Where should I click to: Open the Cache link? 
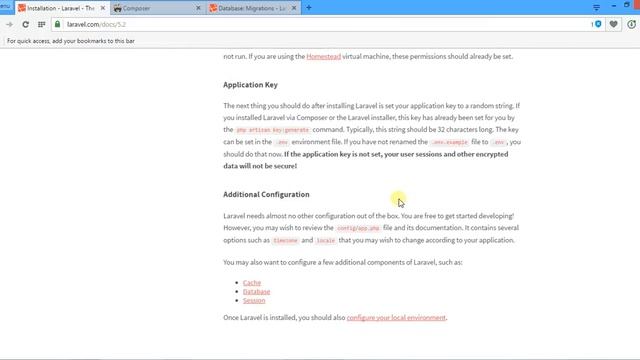point(252,282)
